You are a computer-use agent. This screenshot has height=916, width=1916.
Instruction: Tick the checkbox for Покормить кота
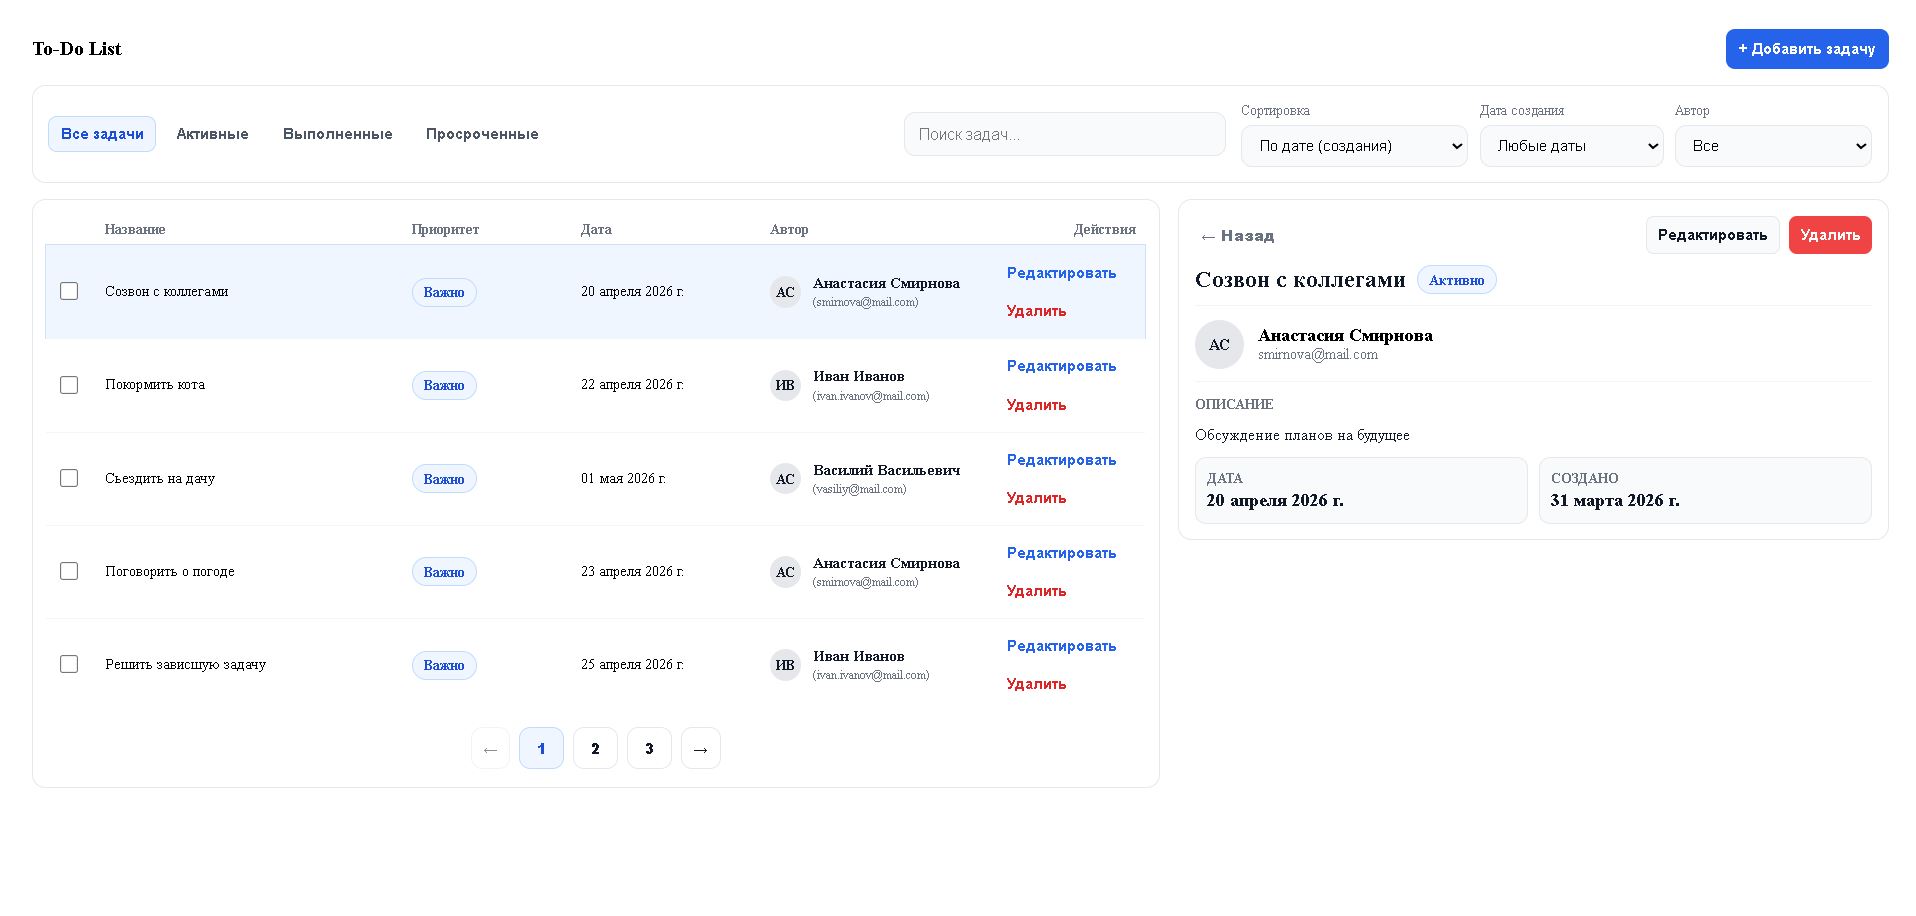(x=69, y=385)
